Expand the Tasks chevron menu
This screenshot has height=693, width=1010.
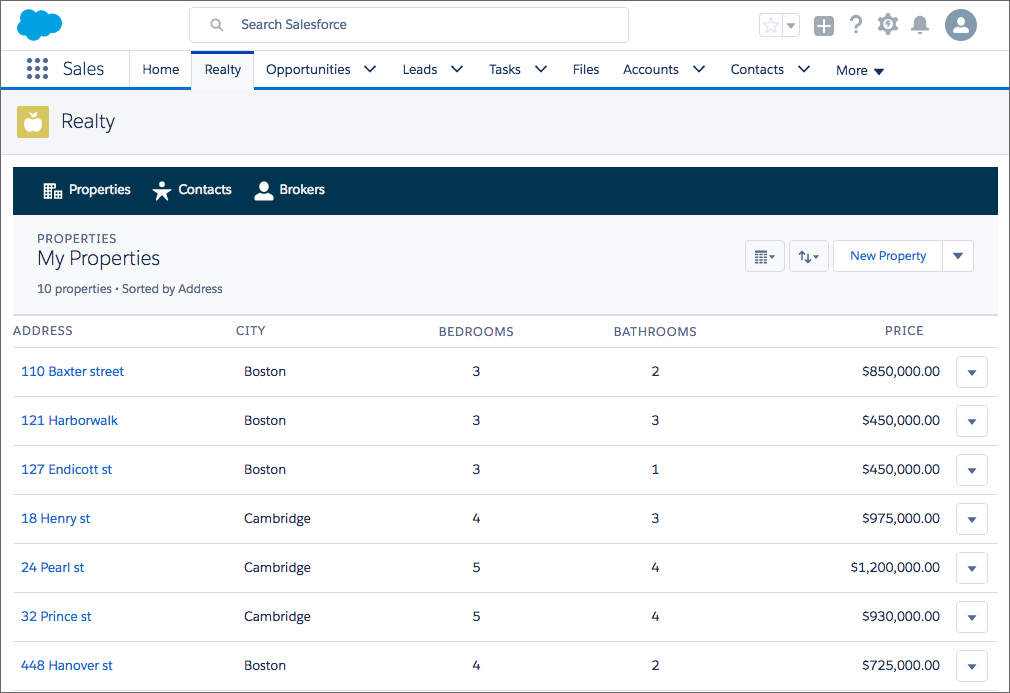pos(541,69)
